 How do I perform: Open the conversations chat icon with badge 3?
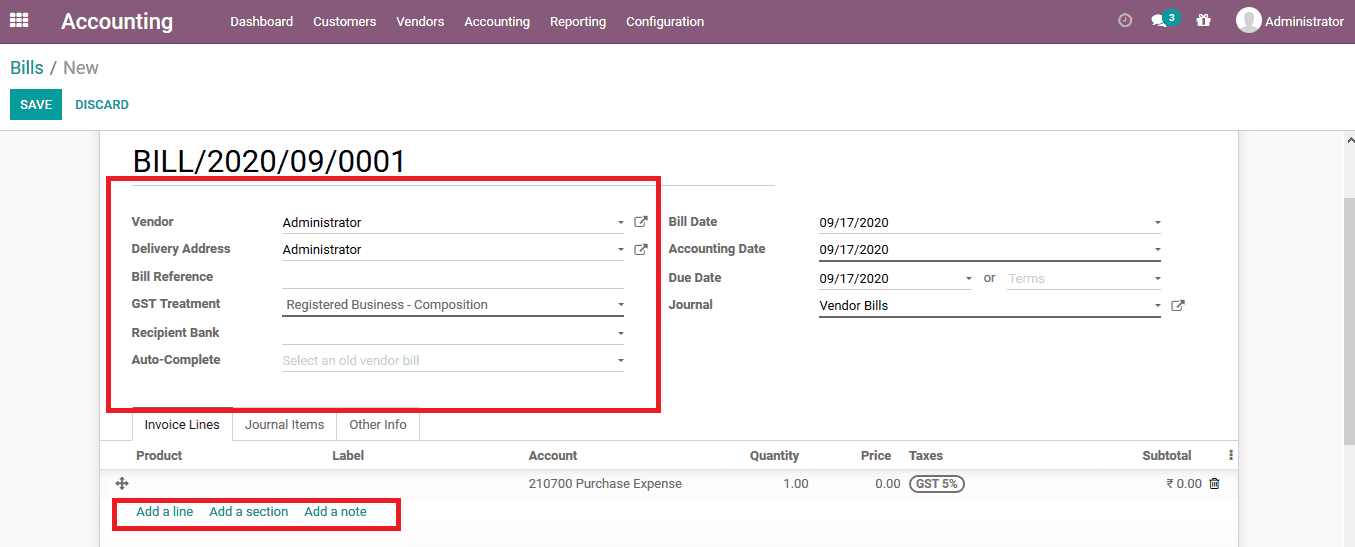point(1164,20)
